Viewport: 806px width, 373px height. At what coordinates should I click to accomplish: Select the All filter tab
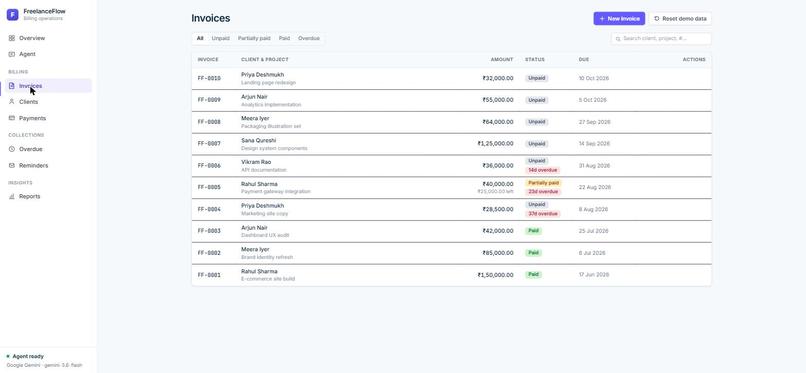pyautogui.click(x=200, y=39)
